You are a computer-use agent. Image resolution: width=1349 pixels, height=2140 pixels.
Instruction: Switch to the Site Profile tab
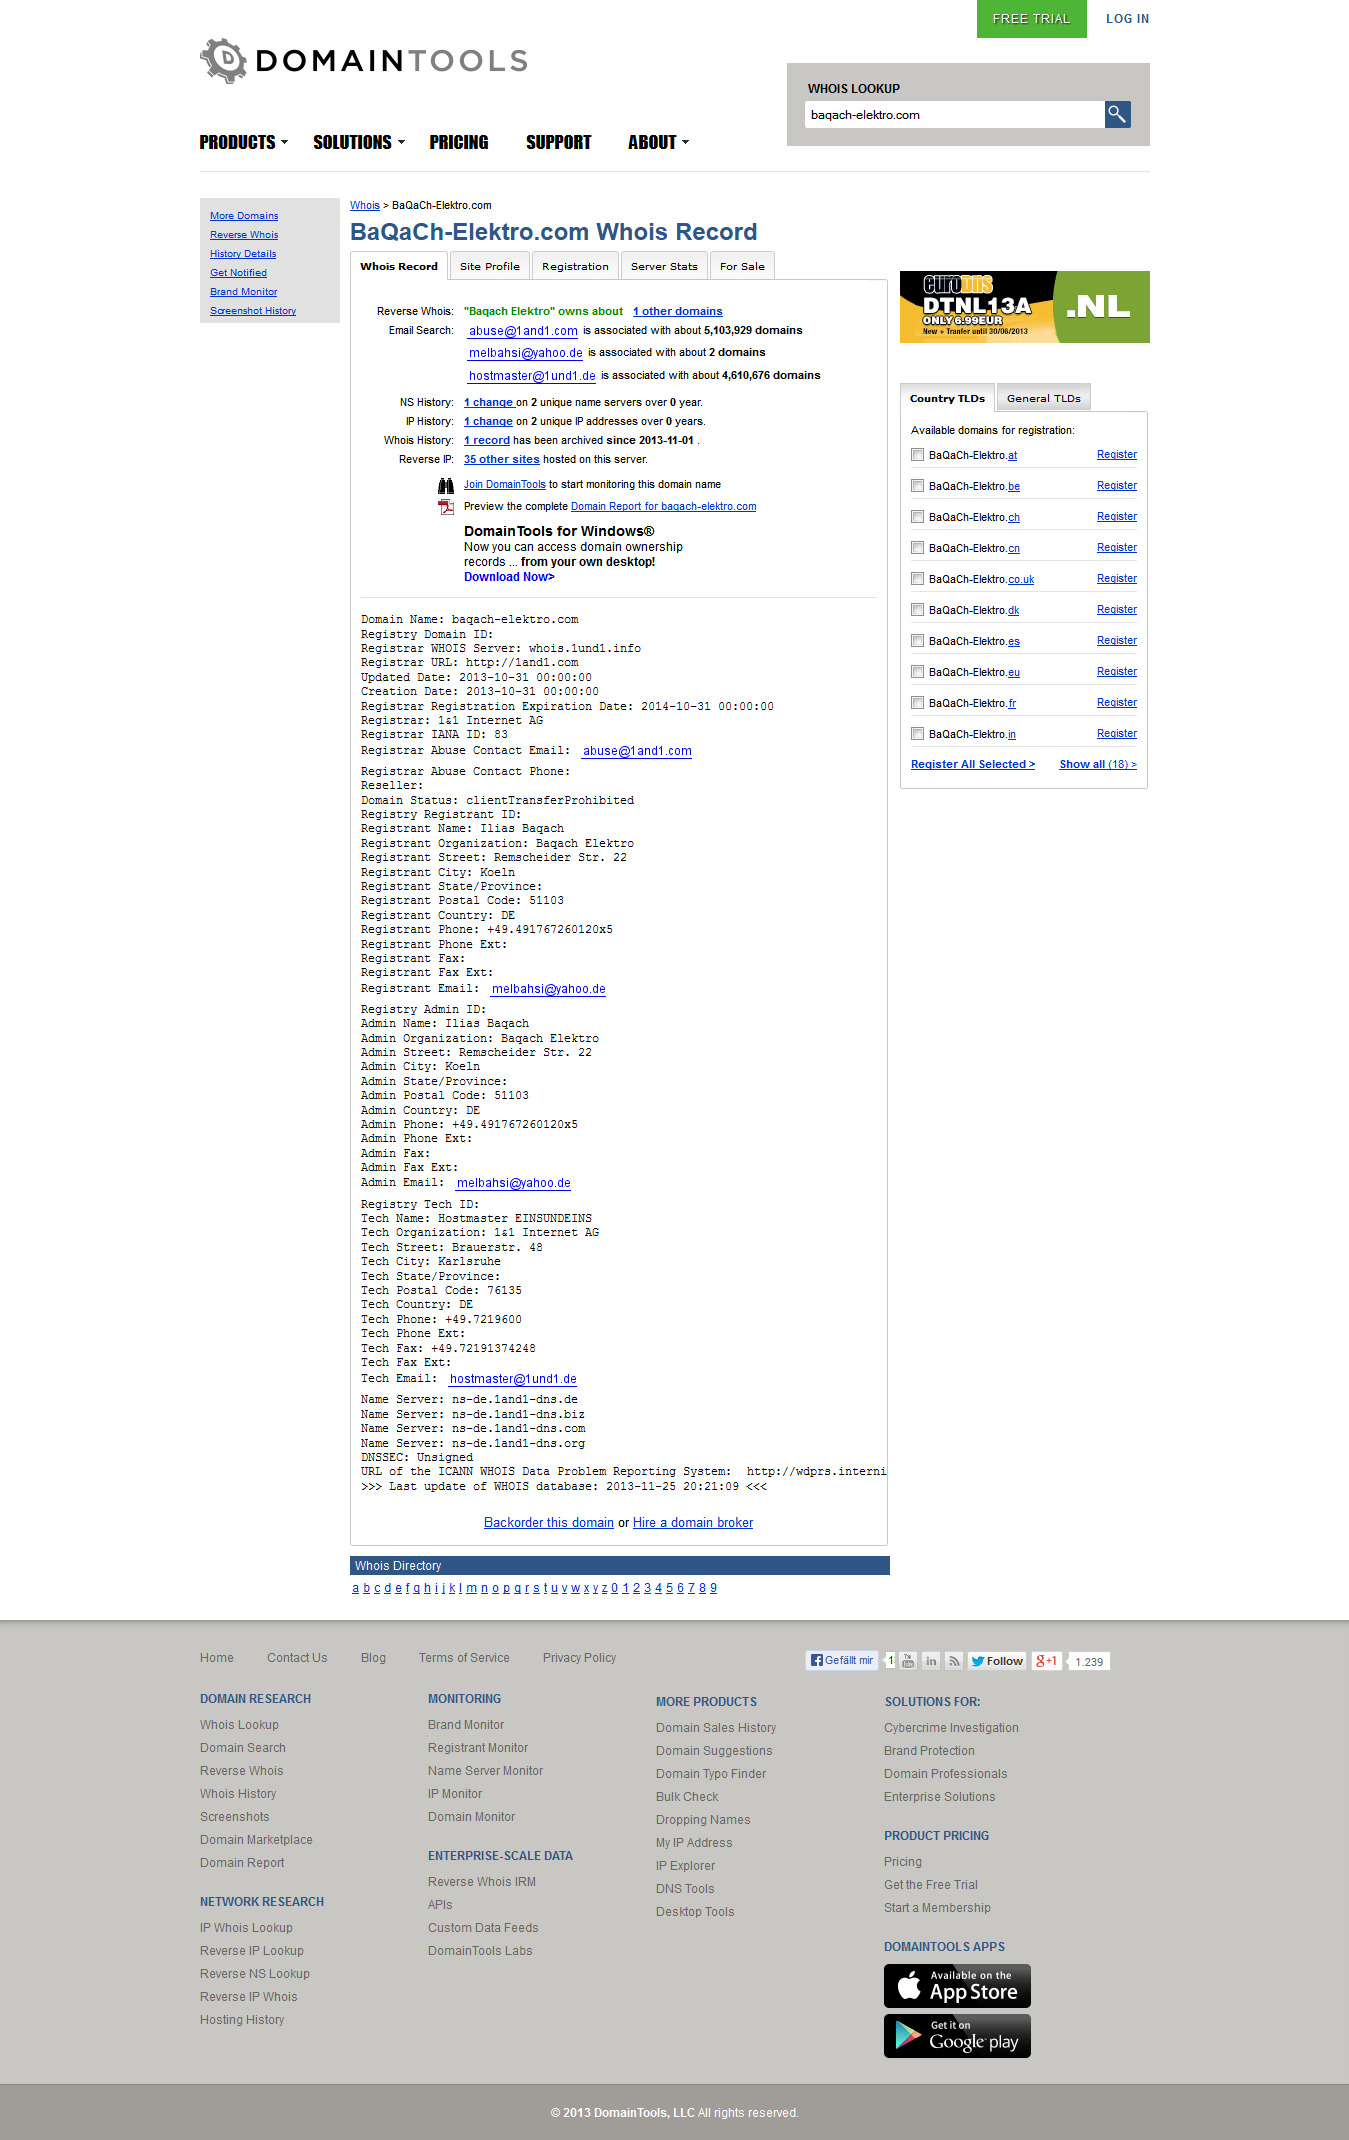(x=490, y=266)
